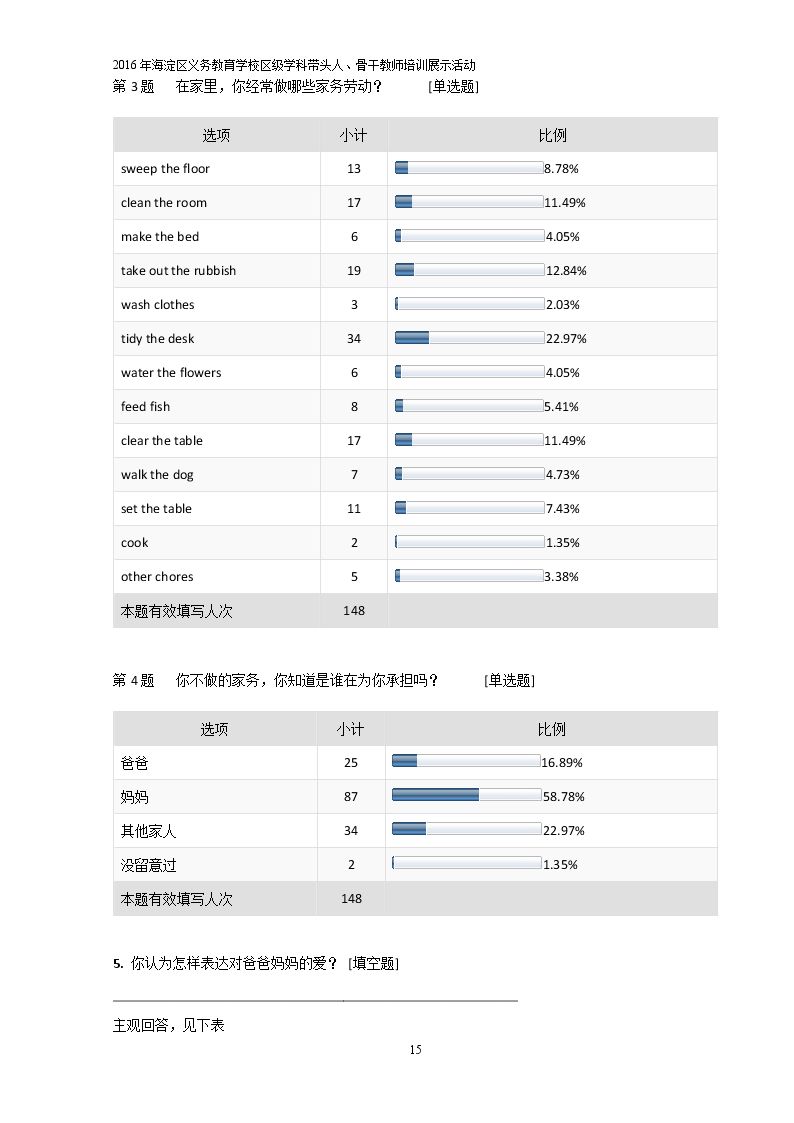Click the 'walk the dog' progress bar
This screenshot has width=794, height=1123.
point(470,473)
